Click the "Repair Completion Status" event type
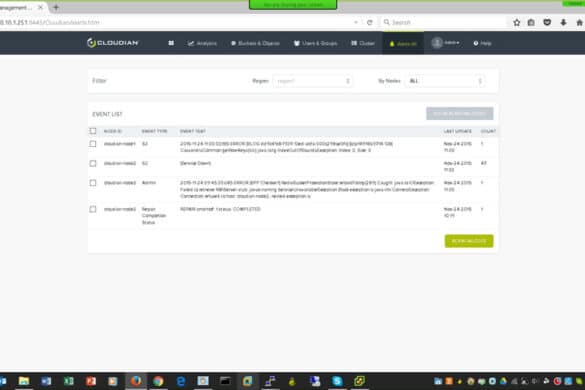 [x=154, y=216]
